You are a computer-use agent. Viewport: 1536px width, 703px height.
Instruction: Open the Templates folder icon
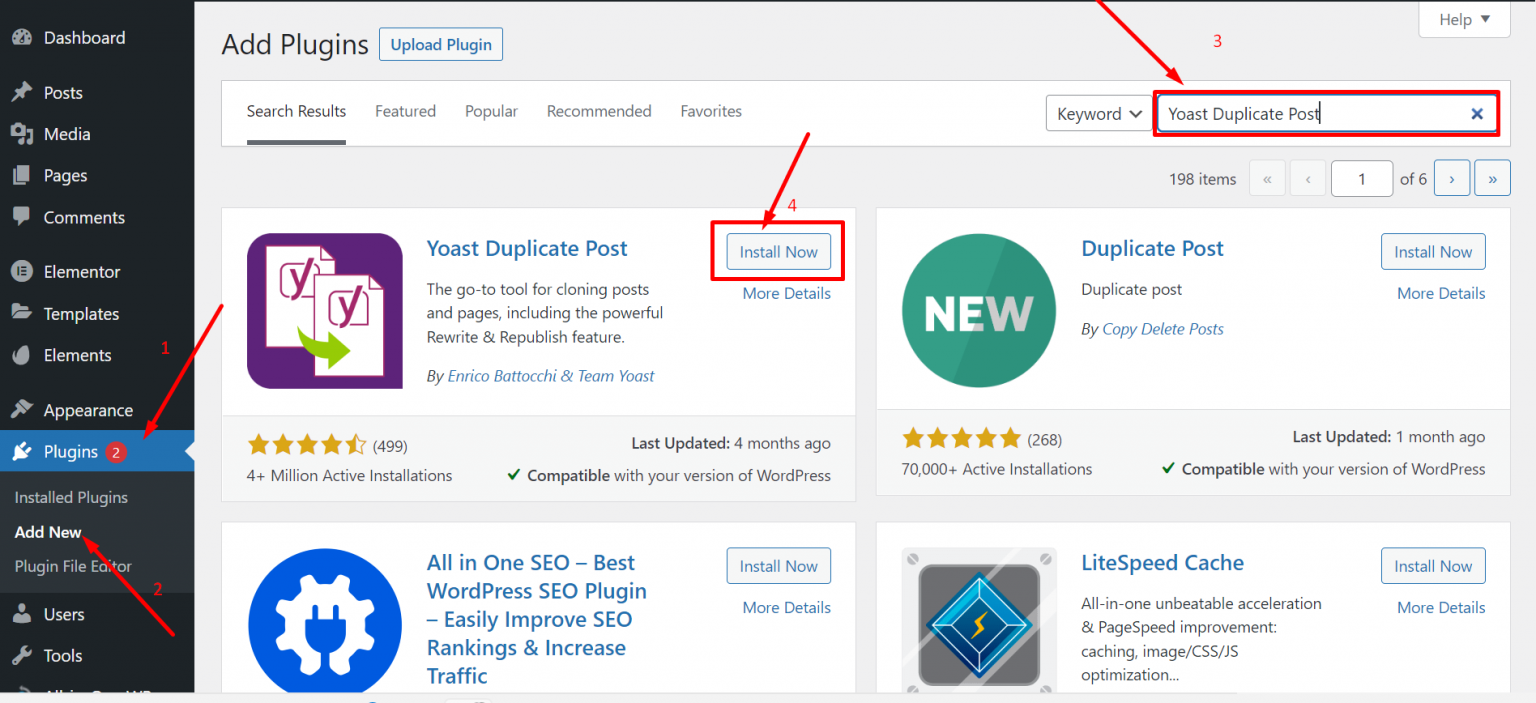22,313
